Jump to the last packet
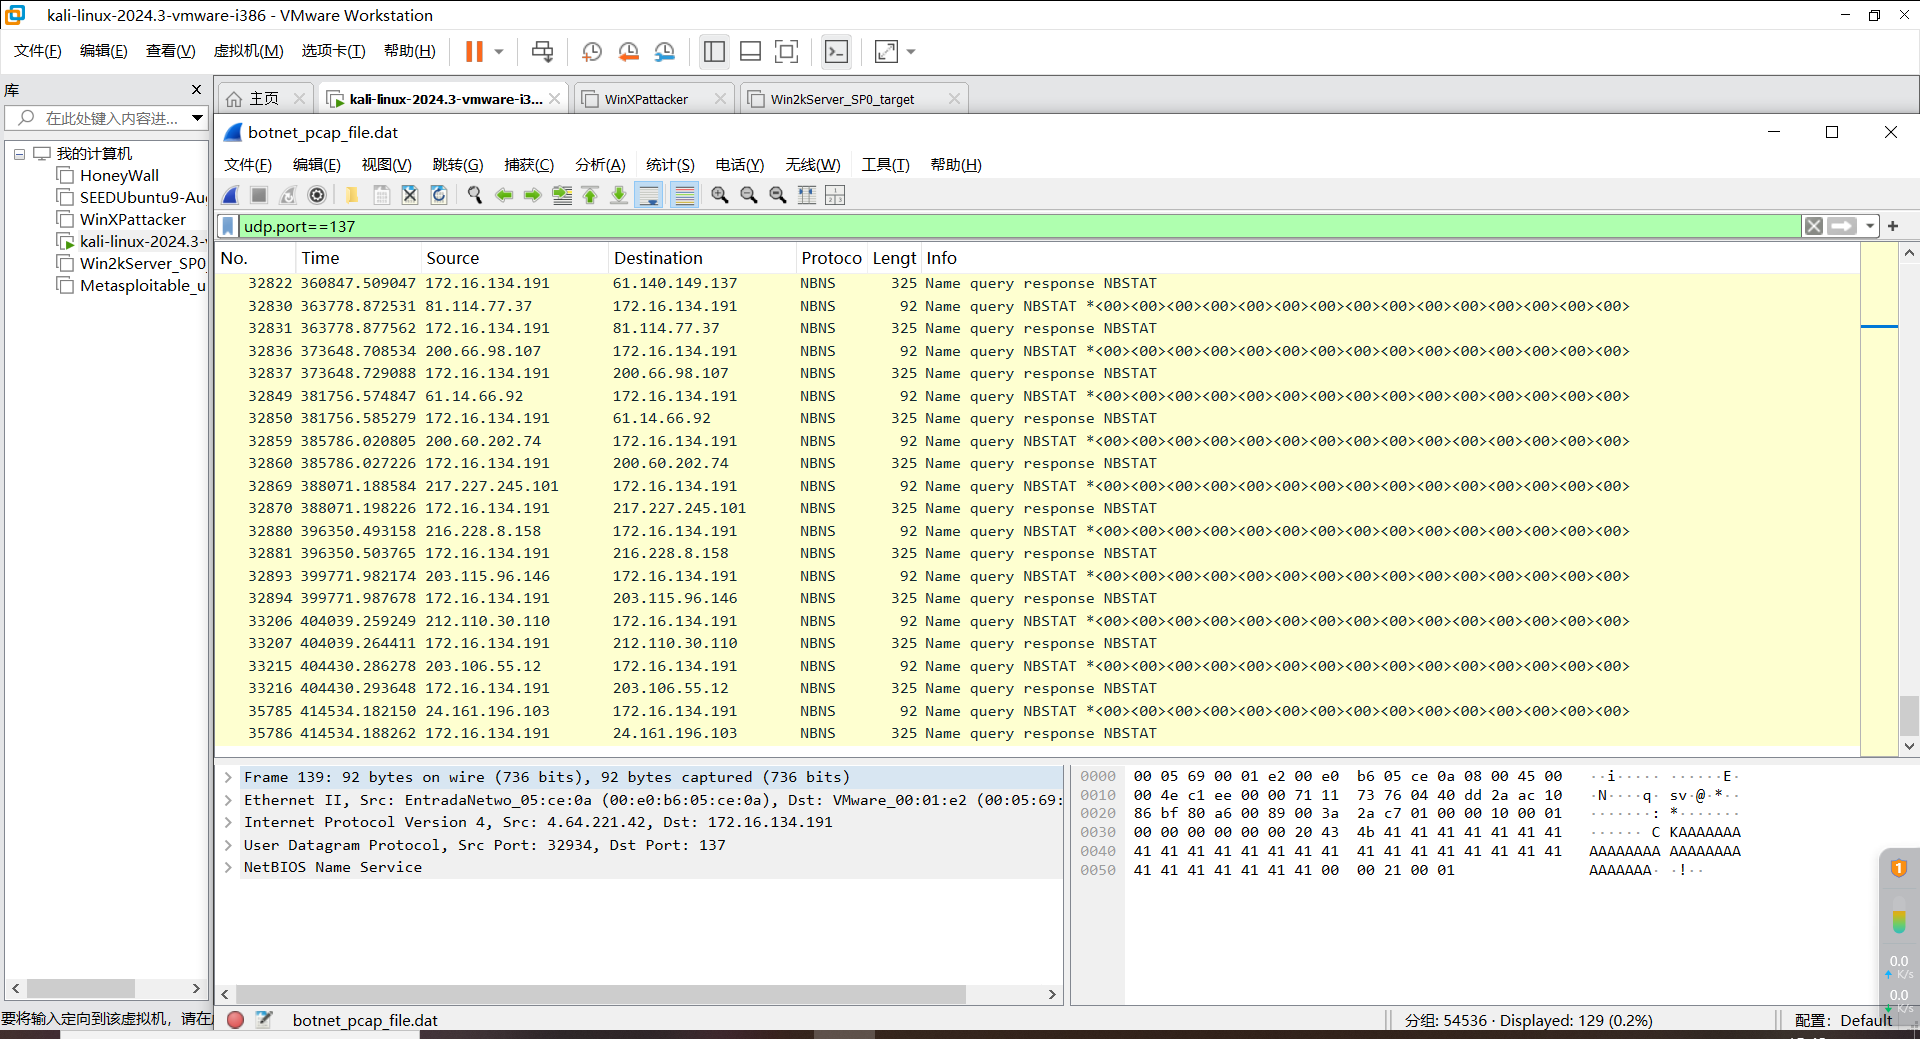The image size is (1920, 1039). tap(620, 195)
